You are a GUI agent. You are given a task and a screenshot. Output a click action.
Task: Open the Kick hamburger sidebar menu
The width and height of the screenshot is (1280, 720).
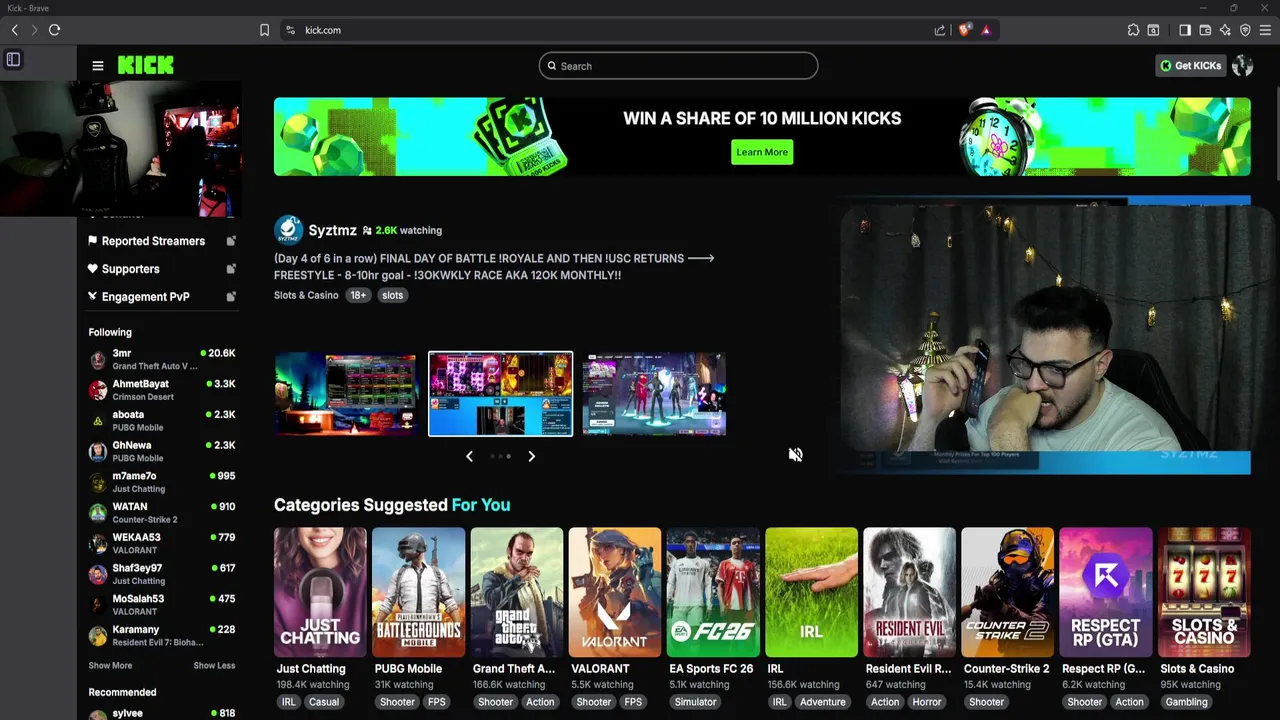click(x=97, y=66)
